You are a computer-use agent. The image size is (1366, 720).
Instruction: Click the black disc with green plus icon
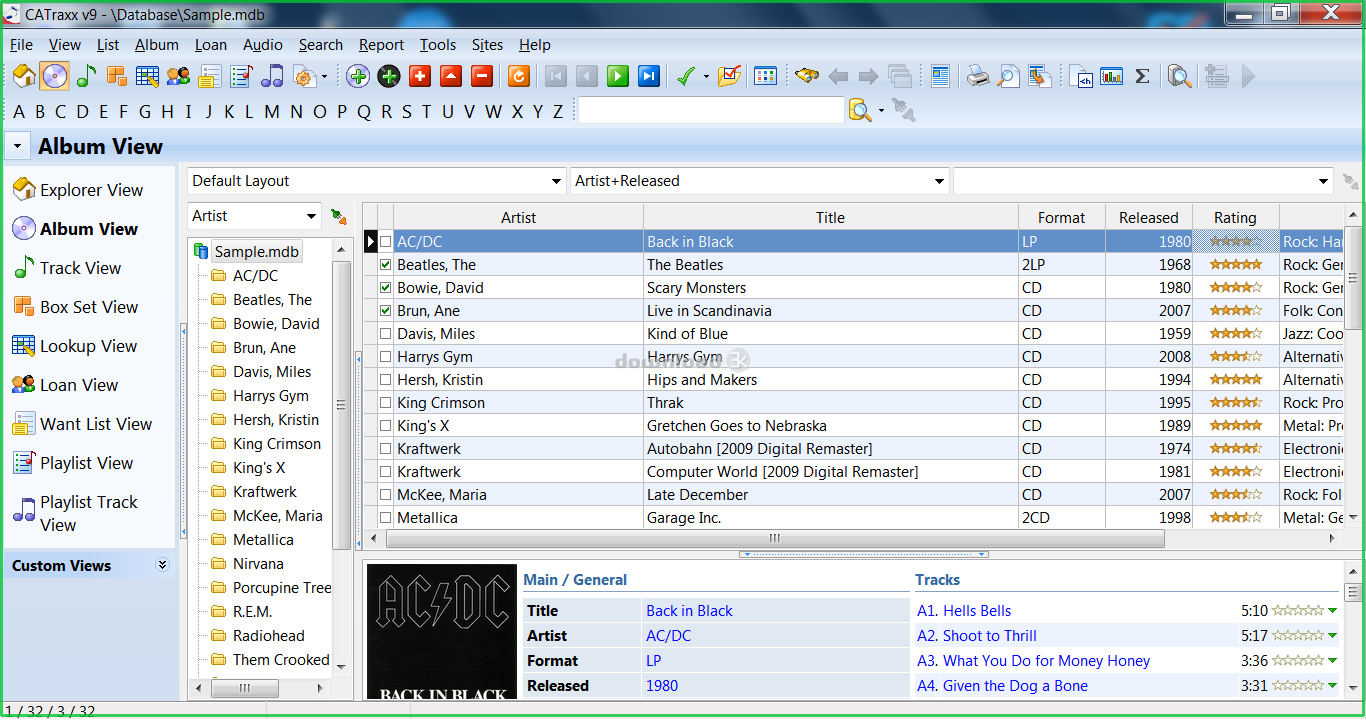pyautogui.click(x=389, y=76)
